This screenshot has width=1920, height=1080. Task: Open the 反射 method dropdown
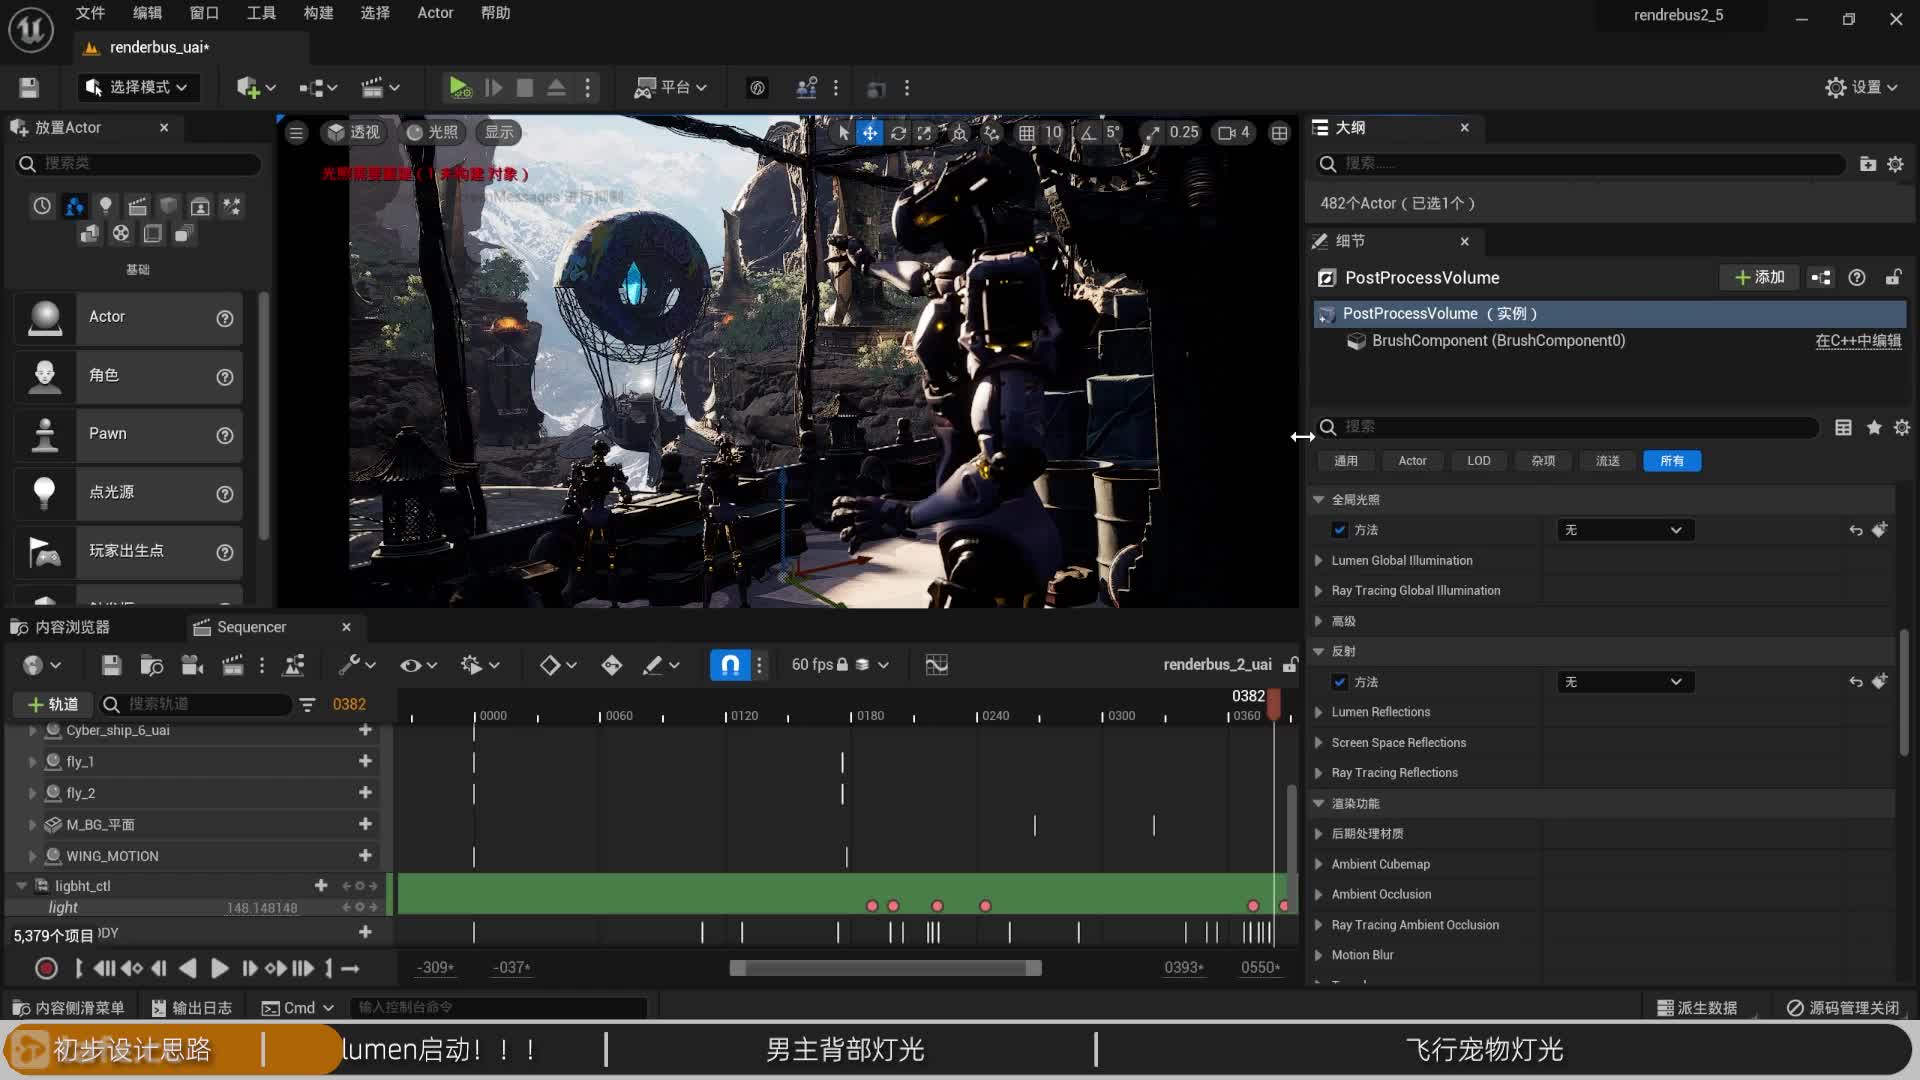tap(1625, 682)
